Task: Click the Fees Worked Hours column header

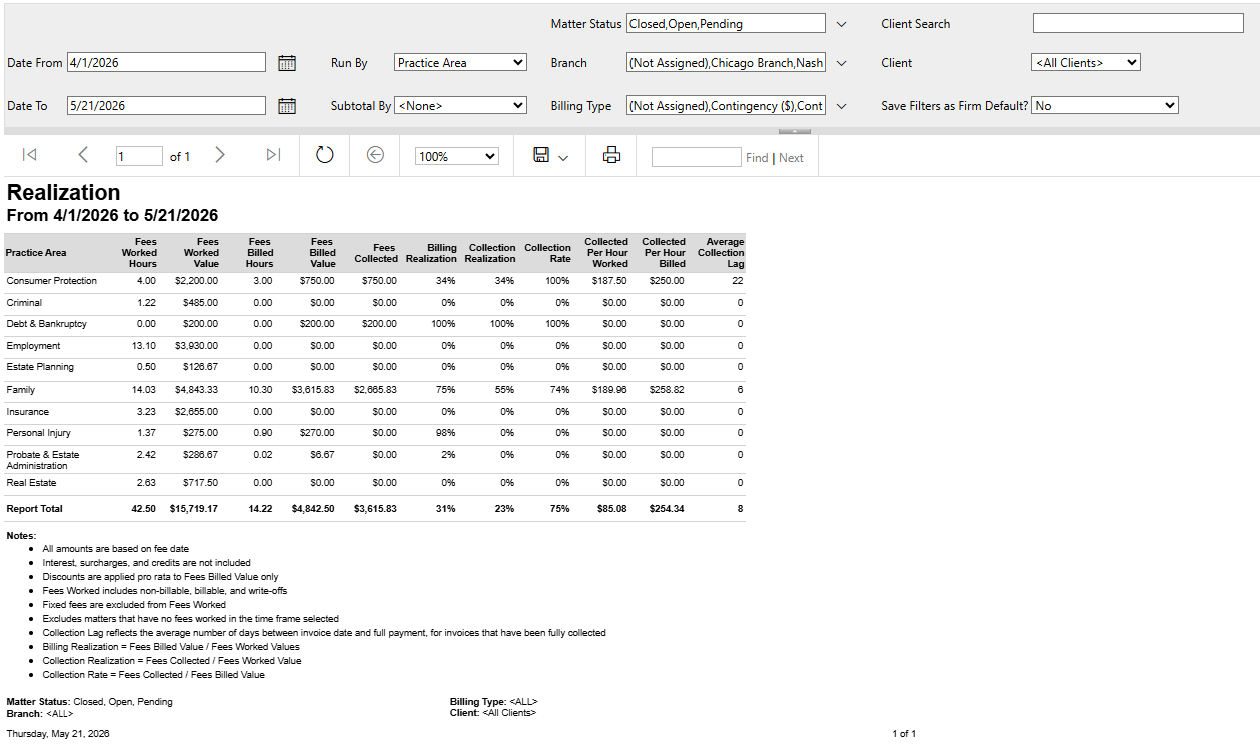Action: tap(140, 253)
